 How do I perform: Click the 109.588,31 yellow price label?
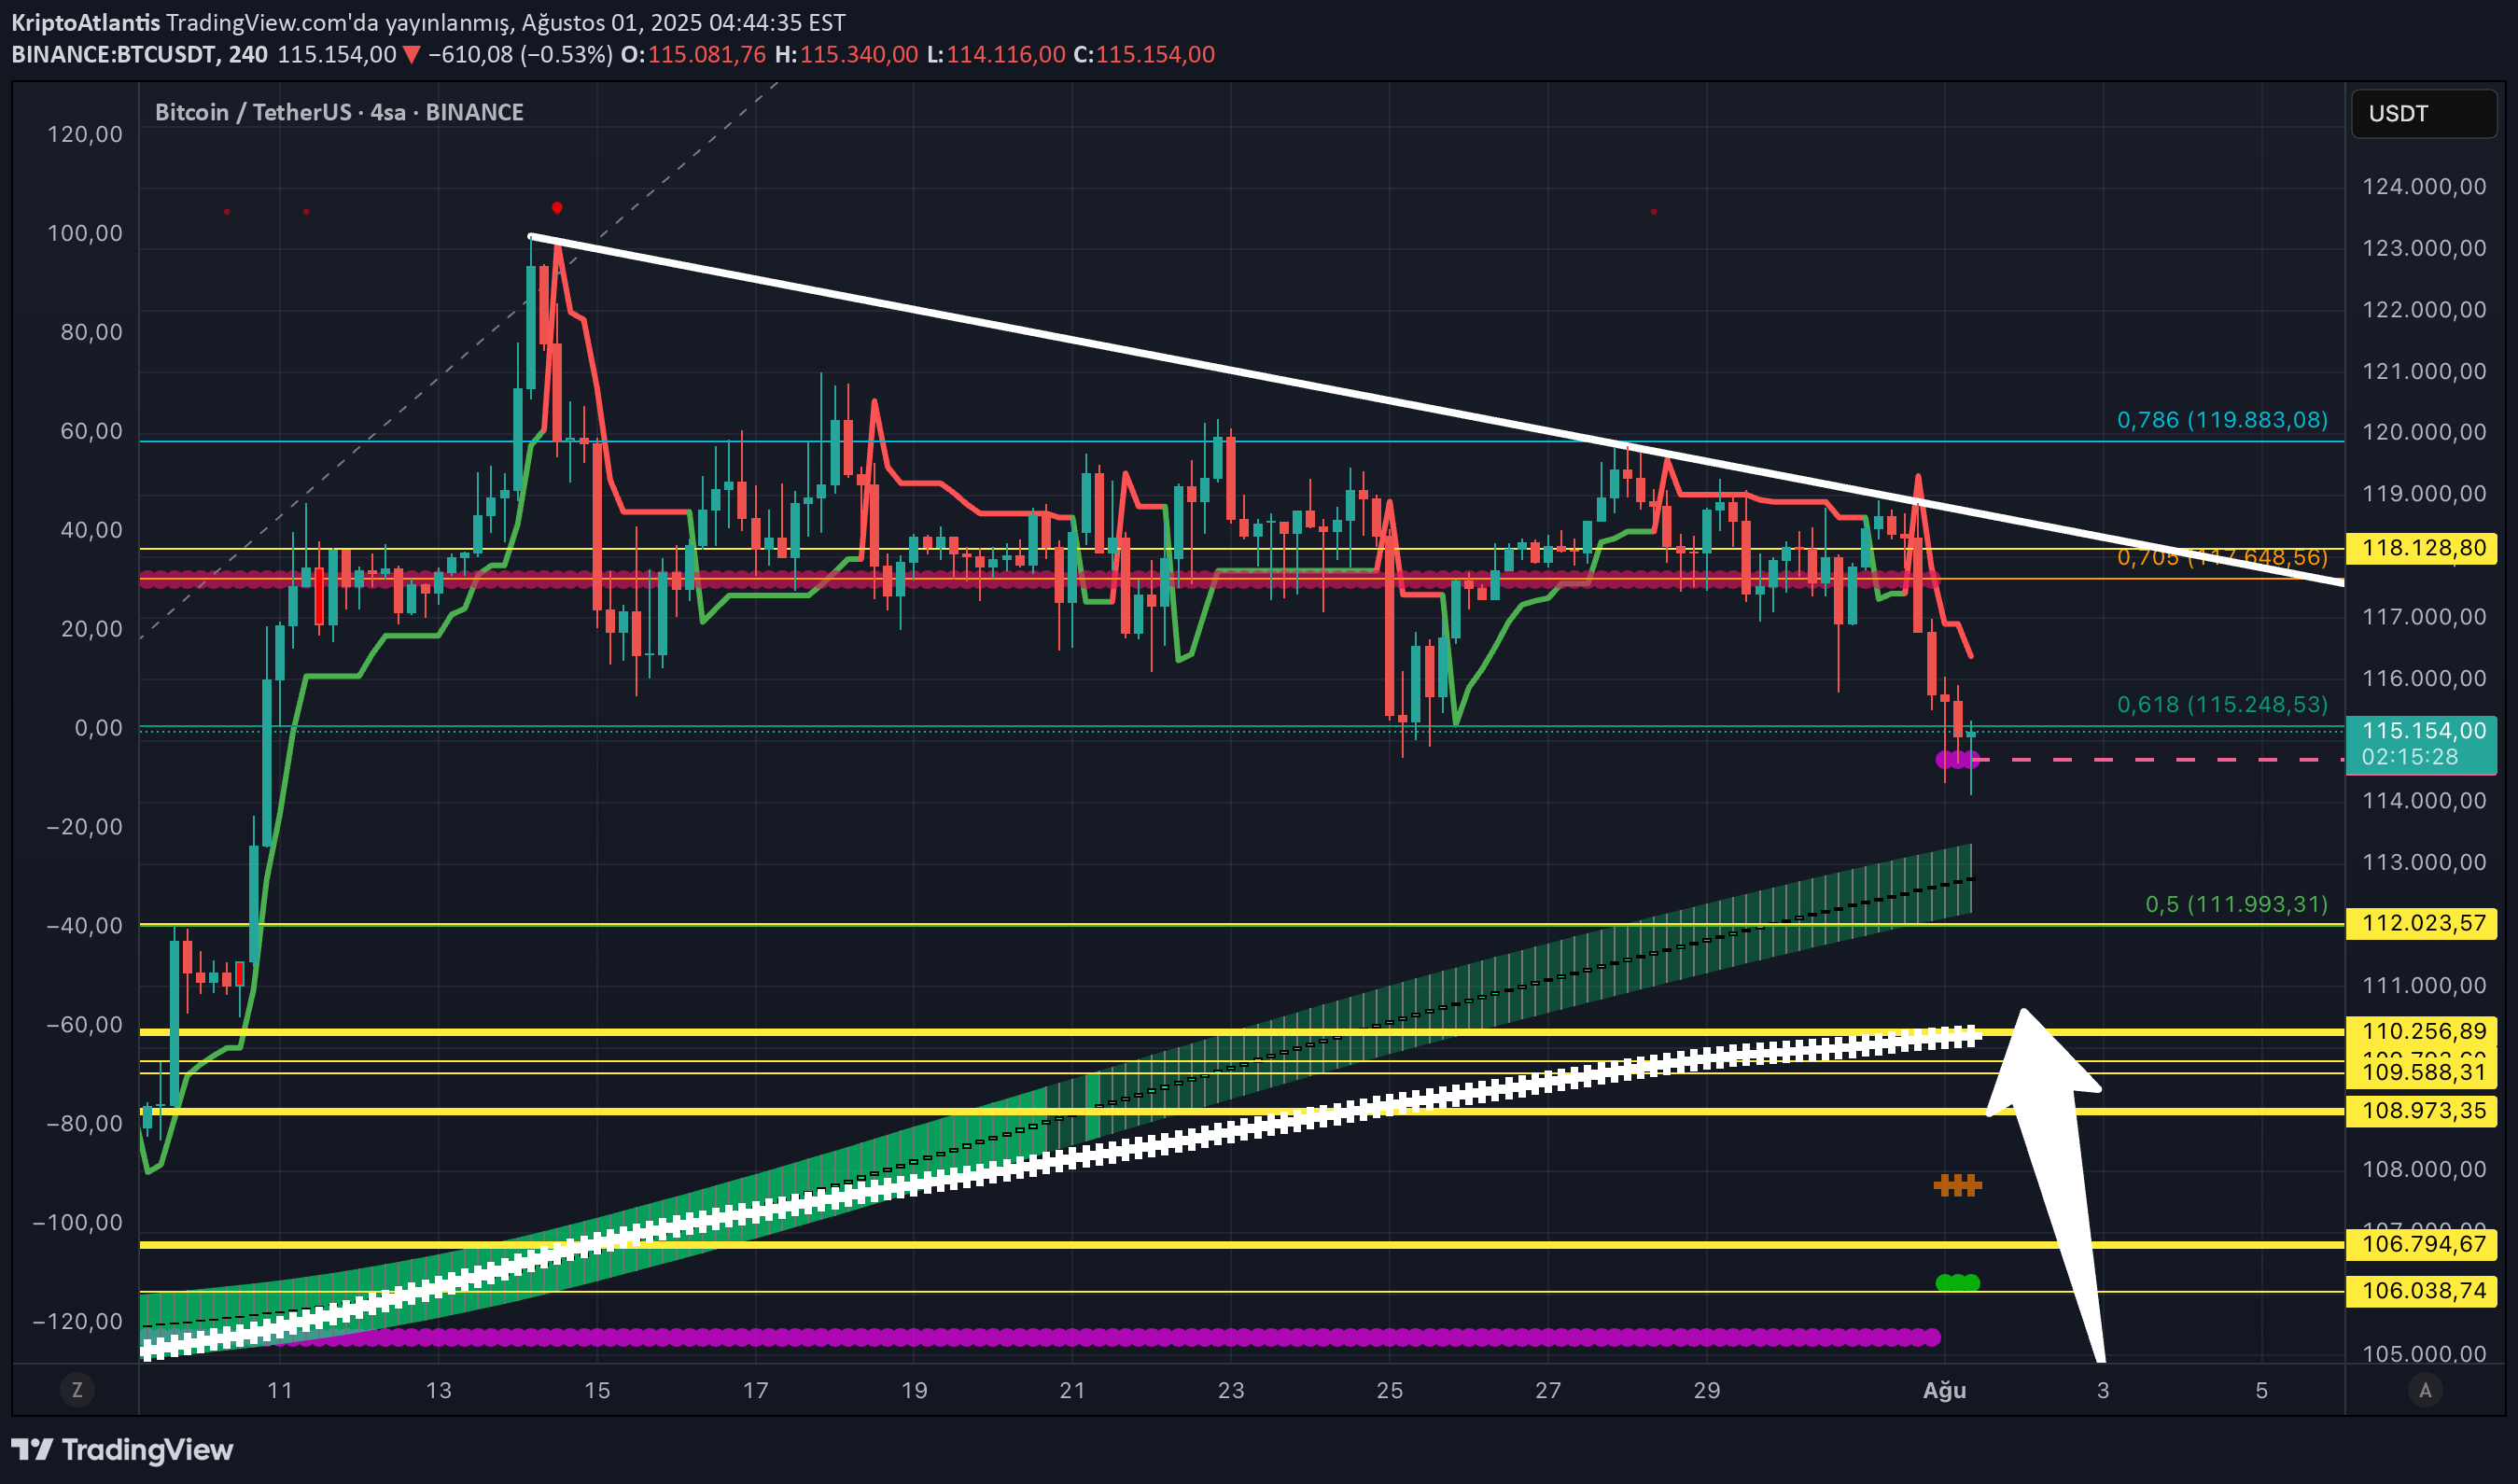(2421, 1072)
